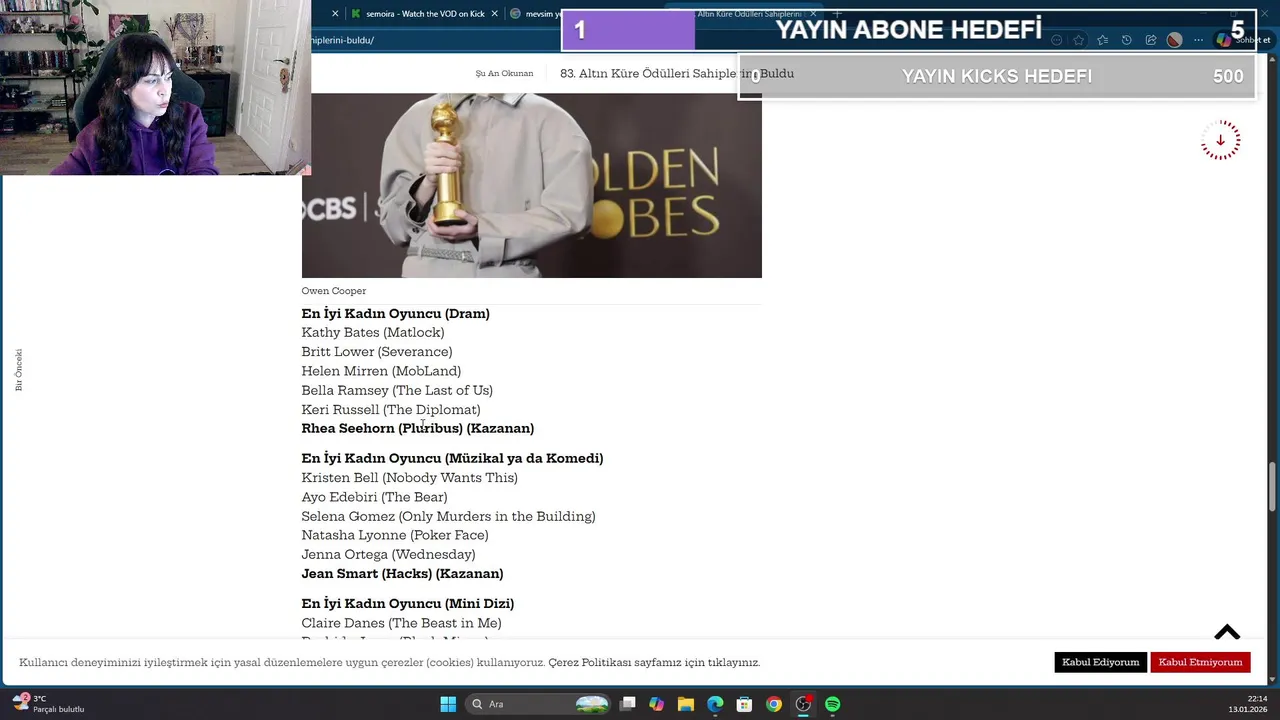This screenshot has height=720, width=1280.
Task: Click 'Kathy Bates (Matlock)' line
Action: 373,333
